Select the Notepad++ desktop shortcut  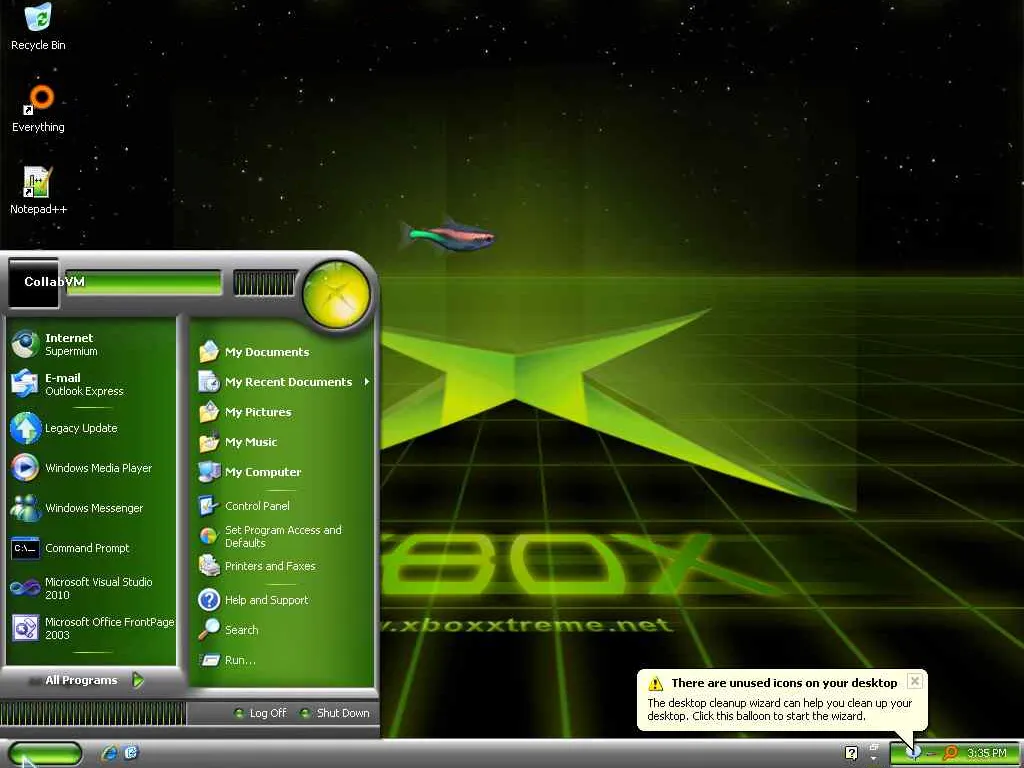tap(38, 191)
